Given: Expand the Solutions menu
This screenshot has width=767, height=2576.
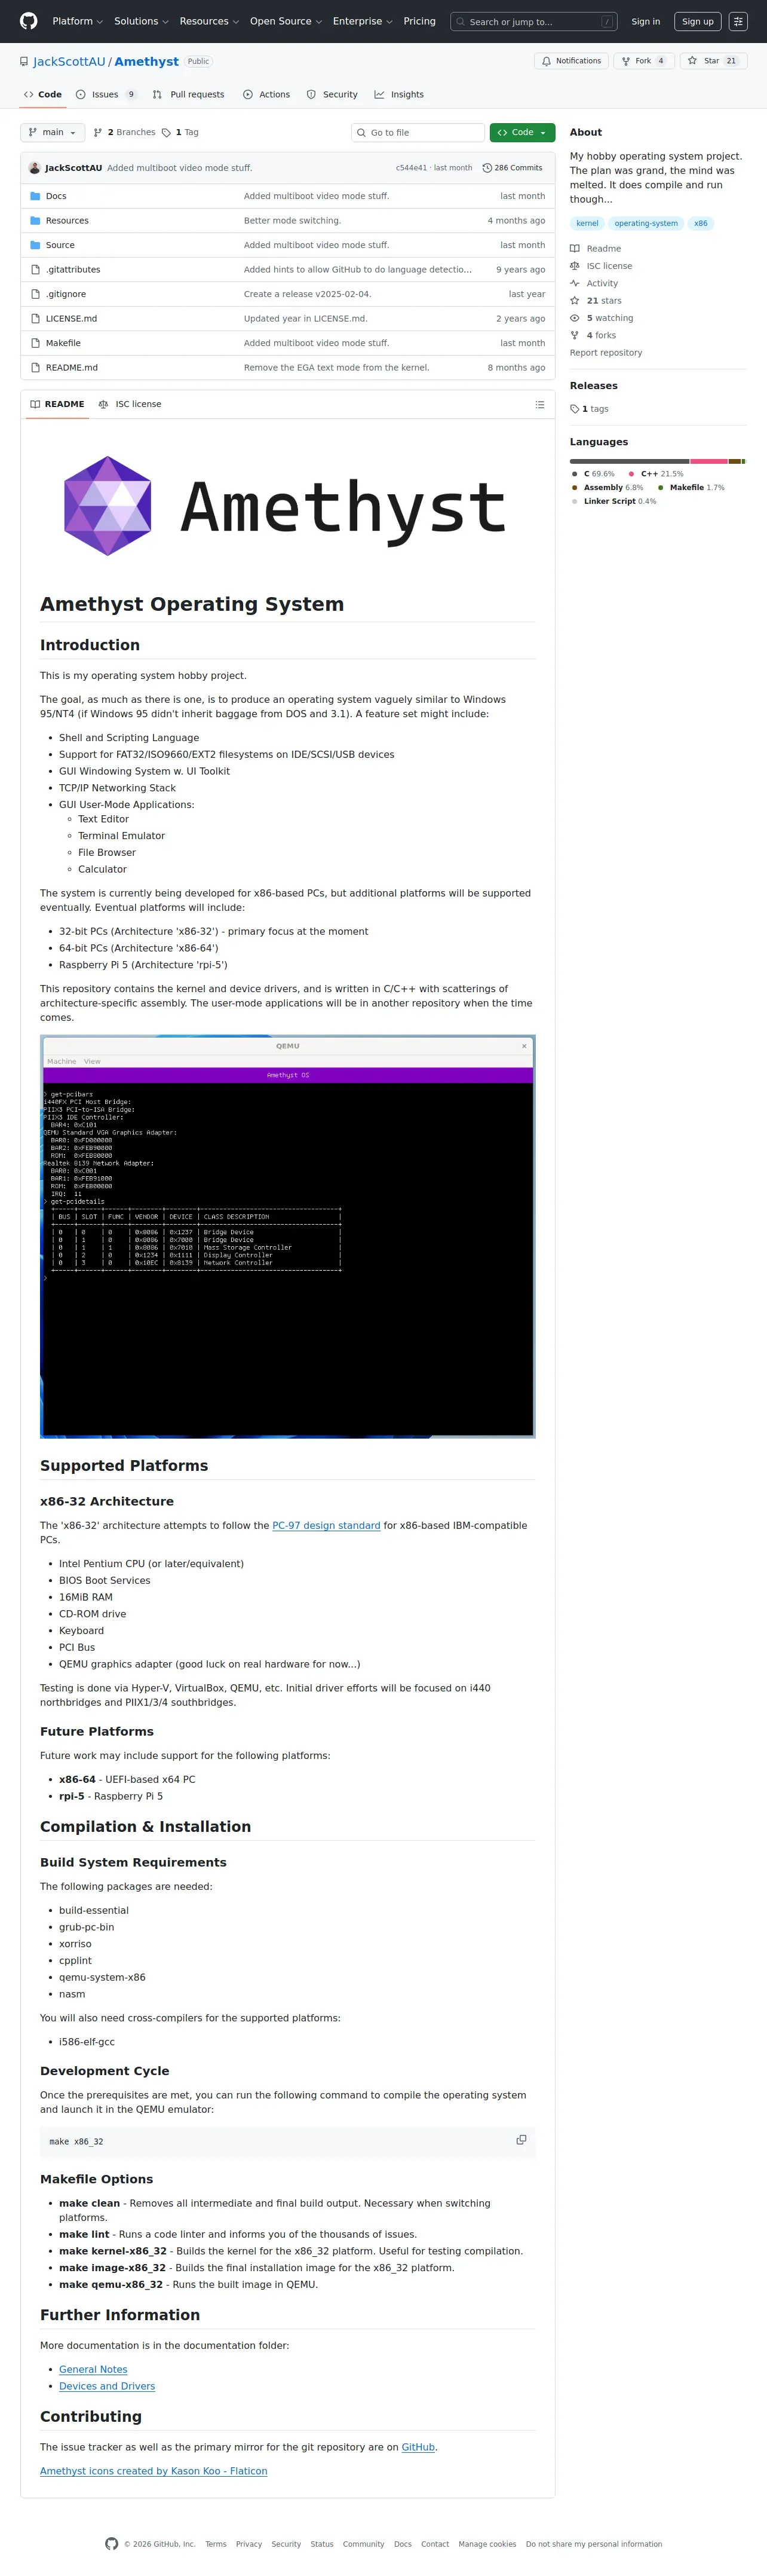Looking at the screenshot, I should point(141,21).
